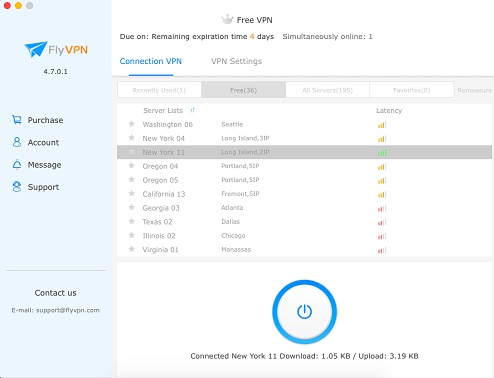Select the highlighted New York 11 server name
Image resolution: width=494 pixels, height=378 pixels.
point(163,152)
